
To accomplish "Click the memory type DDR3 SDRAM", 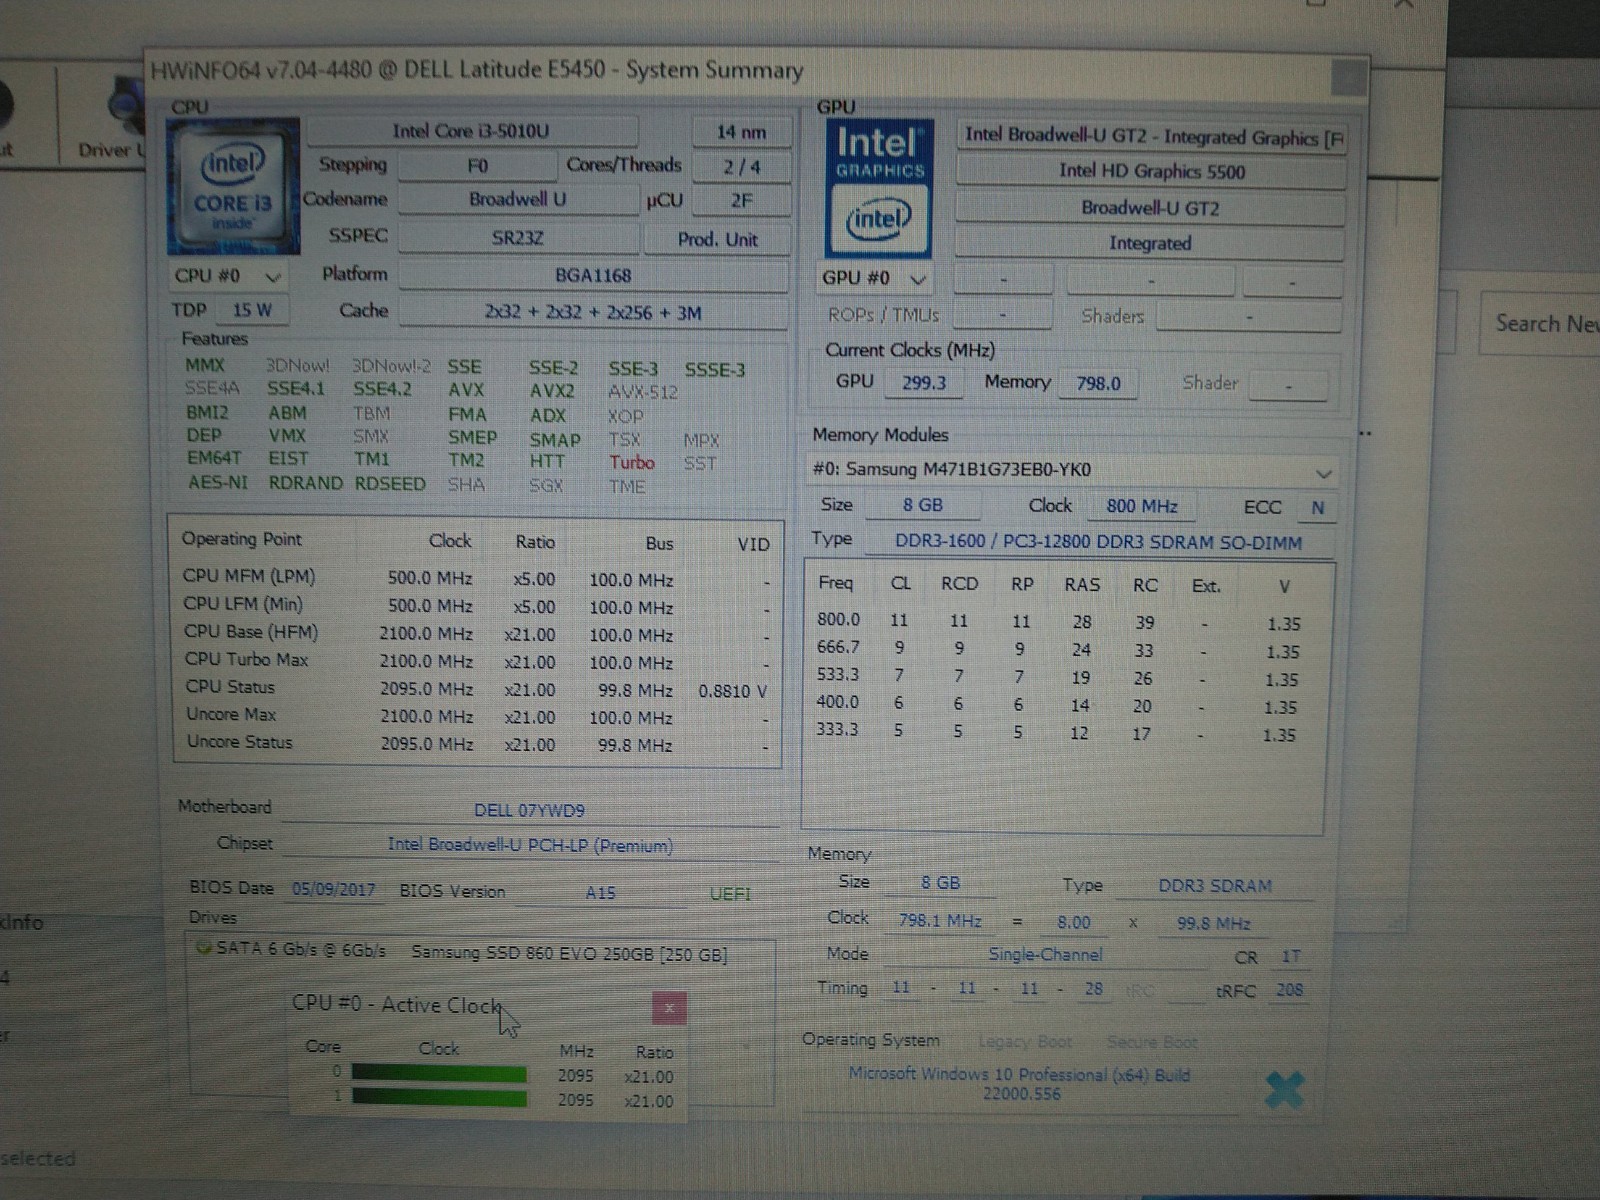I will tap(1215, 886).
